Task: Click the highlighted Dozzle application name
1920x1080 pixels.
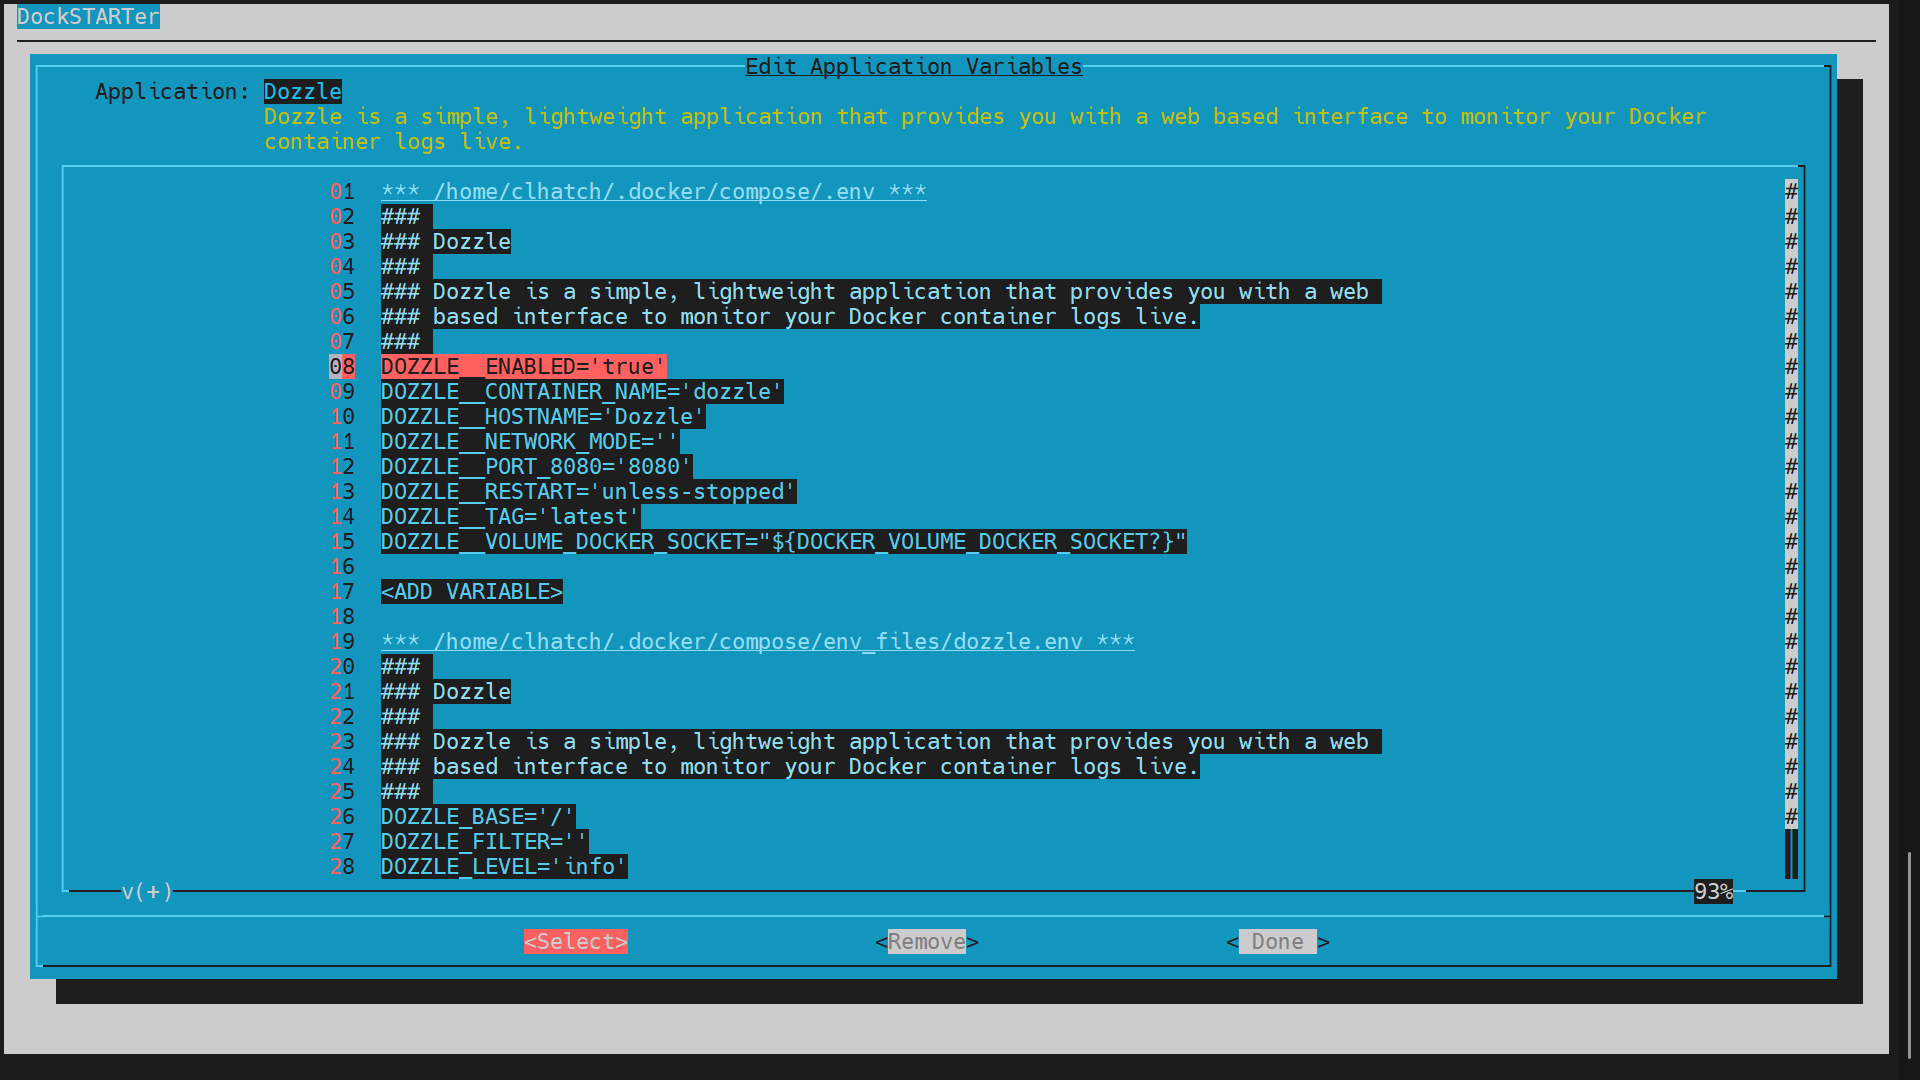Action: [x=303, y=91]
